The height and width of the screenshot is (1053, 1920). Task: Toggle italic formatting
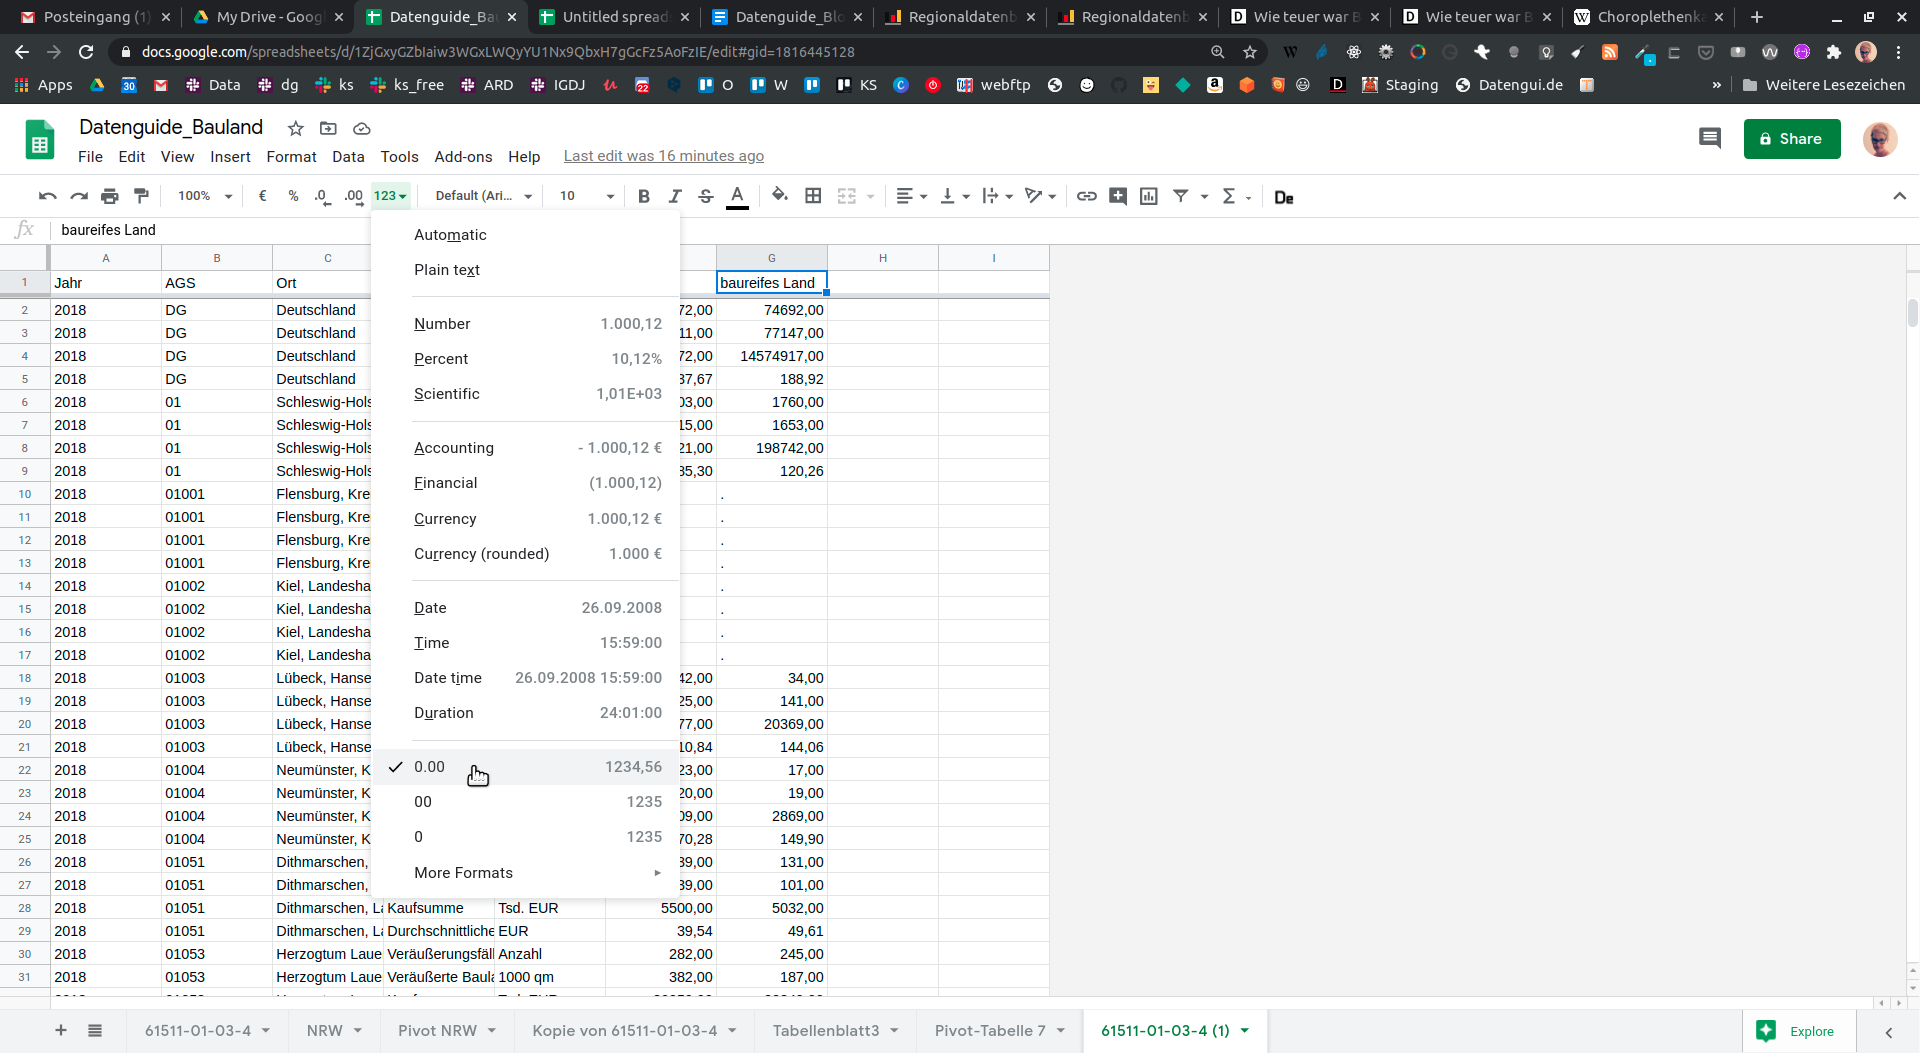point(675,197)
